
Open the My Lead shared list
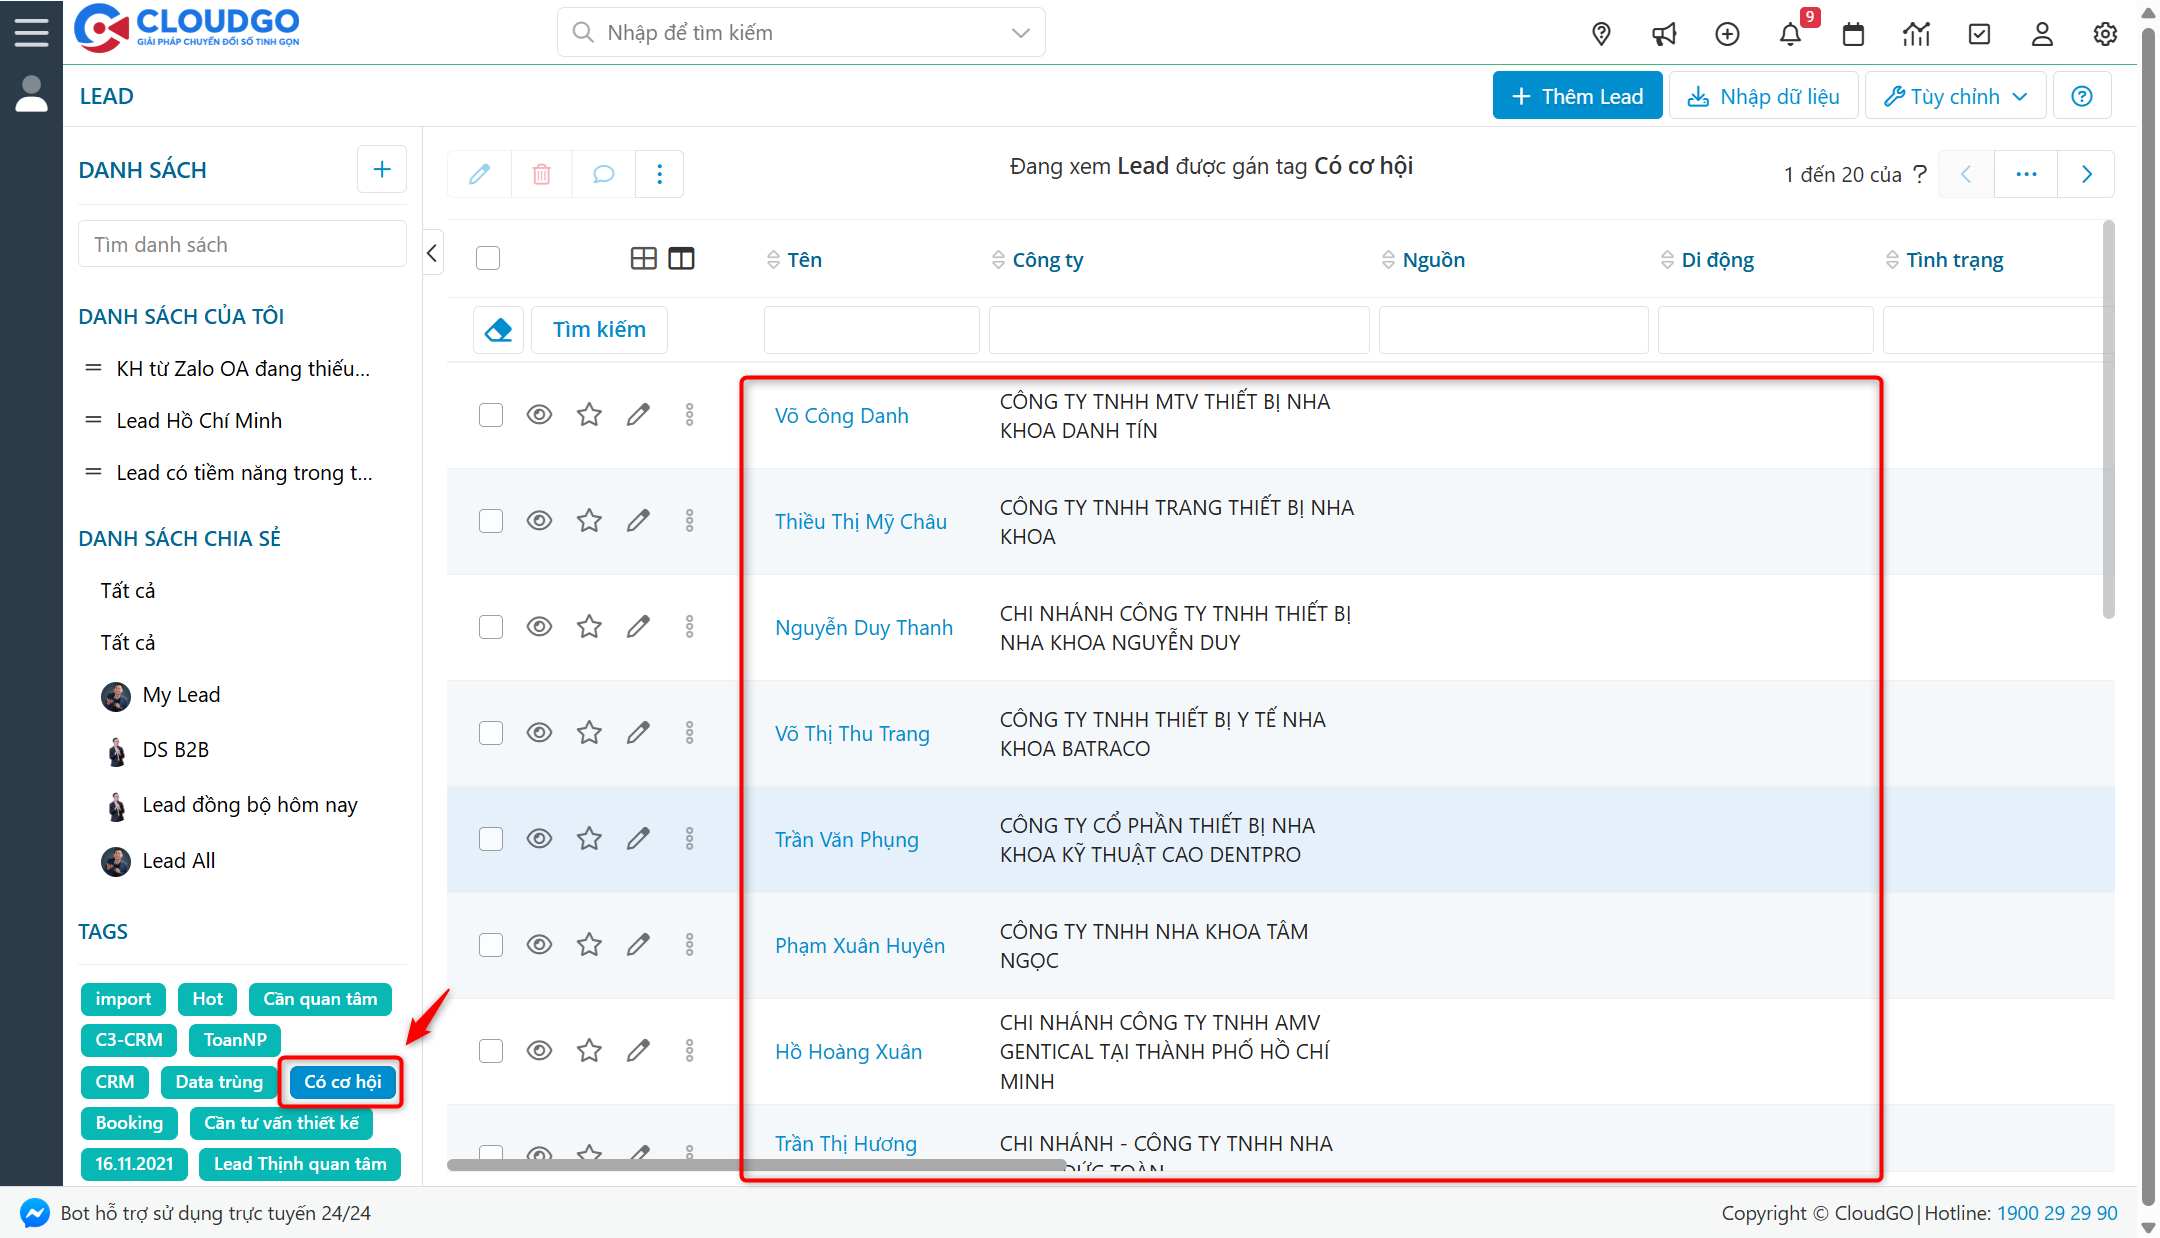pyautogui.click(x=181, y=694)
